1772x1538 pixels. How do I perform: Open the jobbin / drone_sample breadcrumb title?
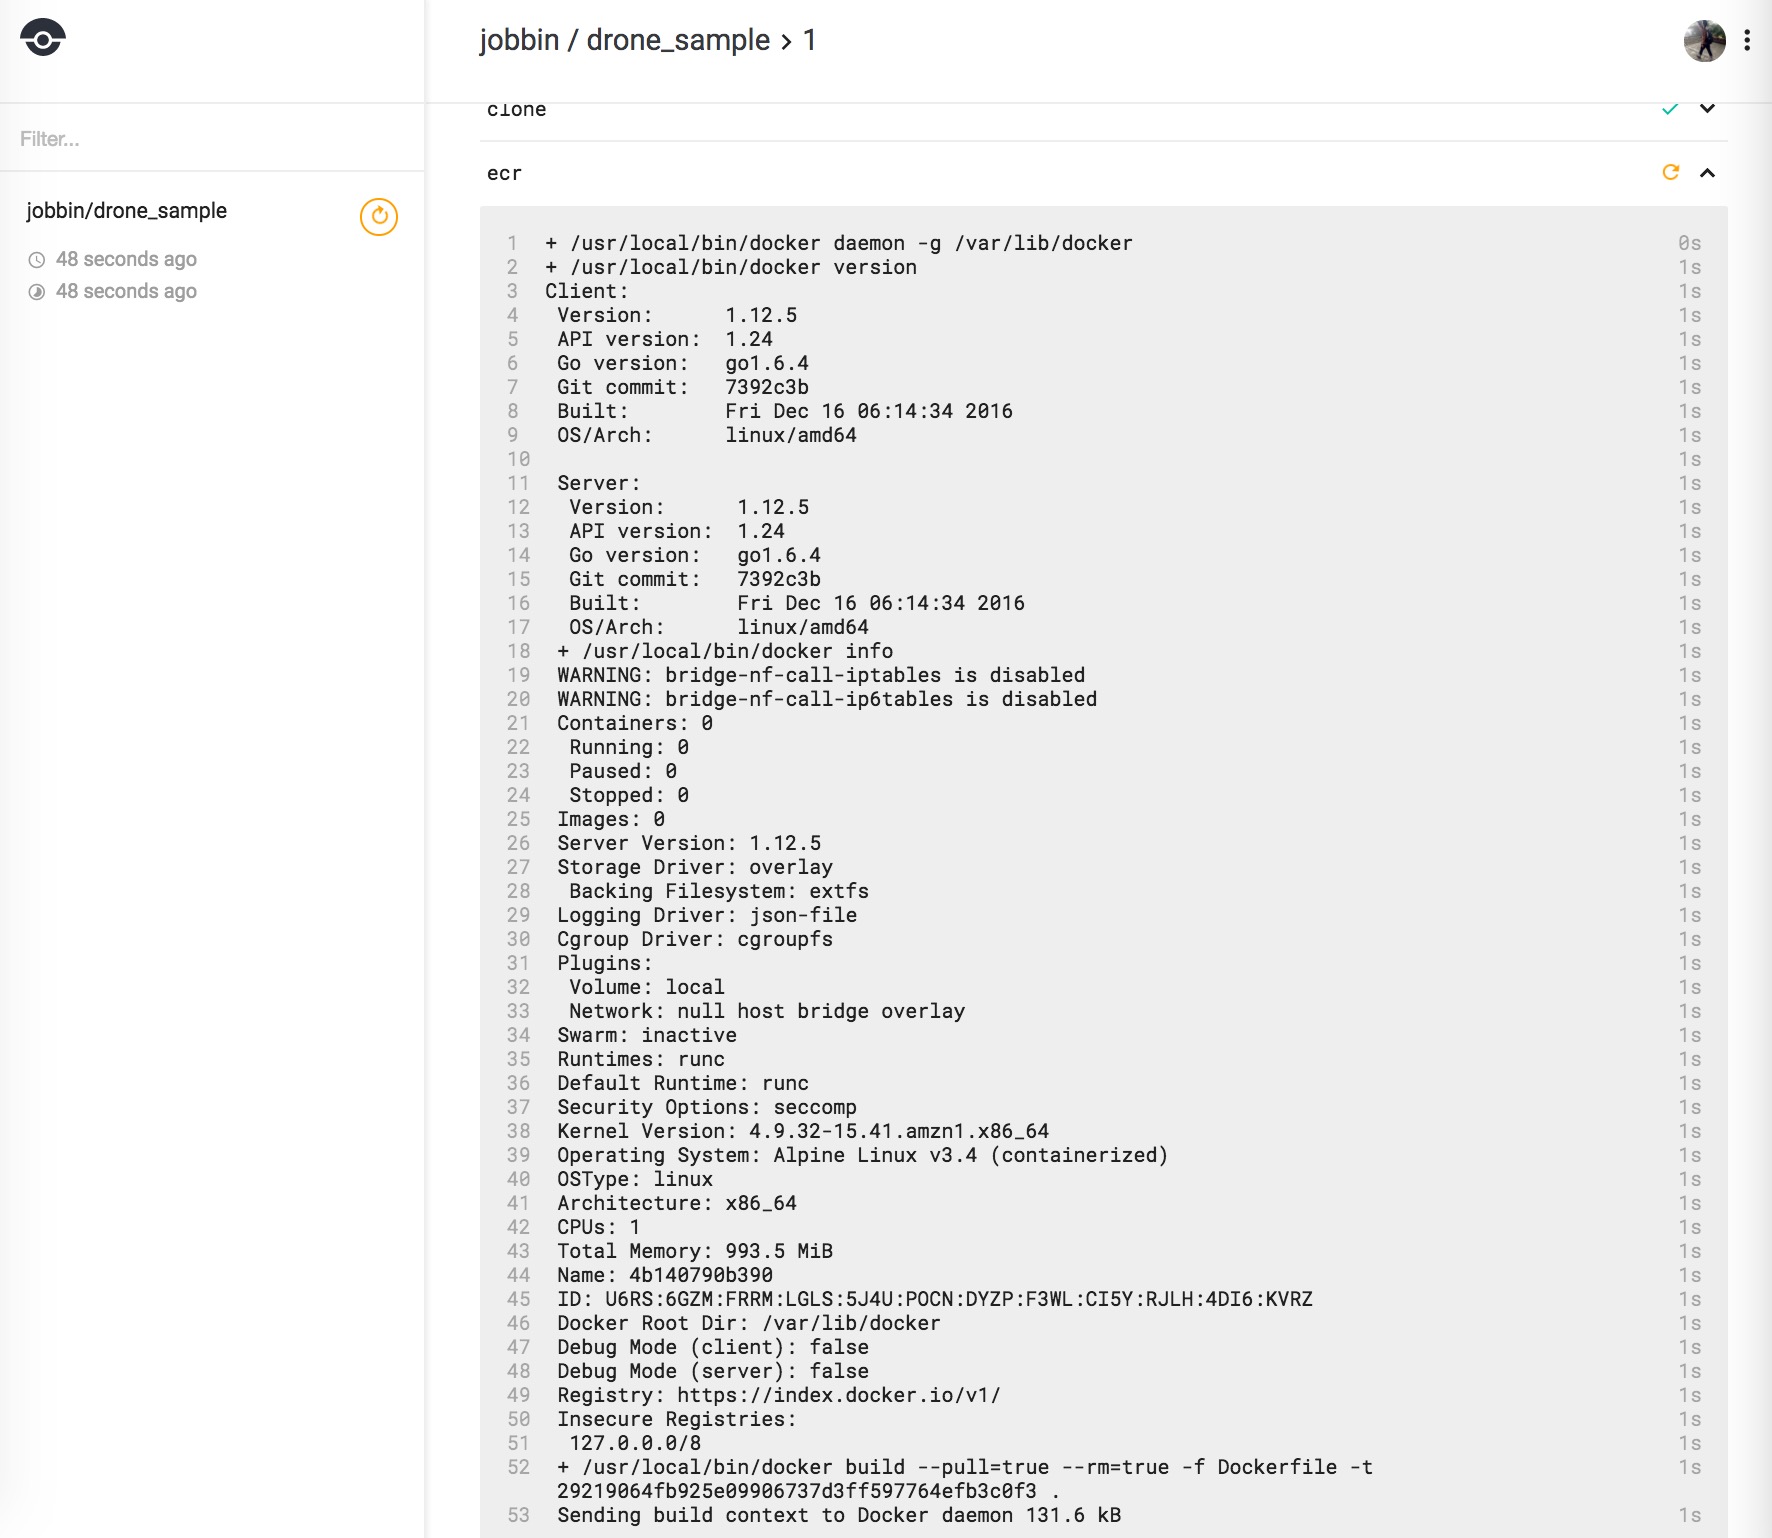pyautogui.click(x=625, y=40)
